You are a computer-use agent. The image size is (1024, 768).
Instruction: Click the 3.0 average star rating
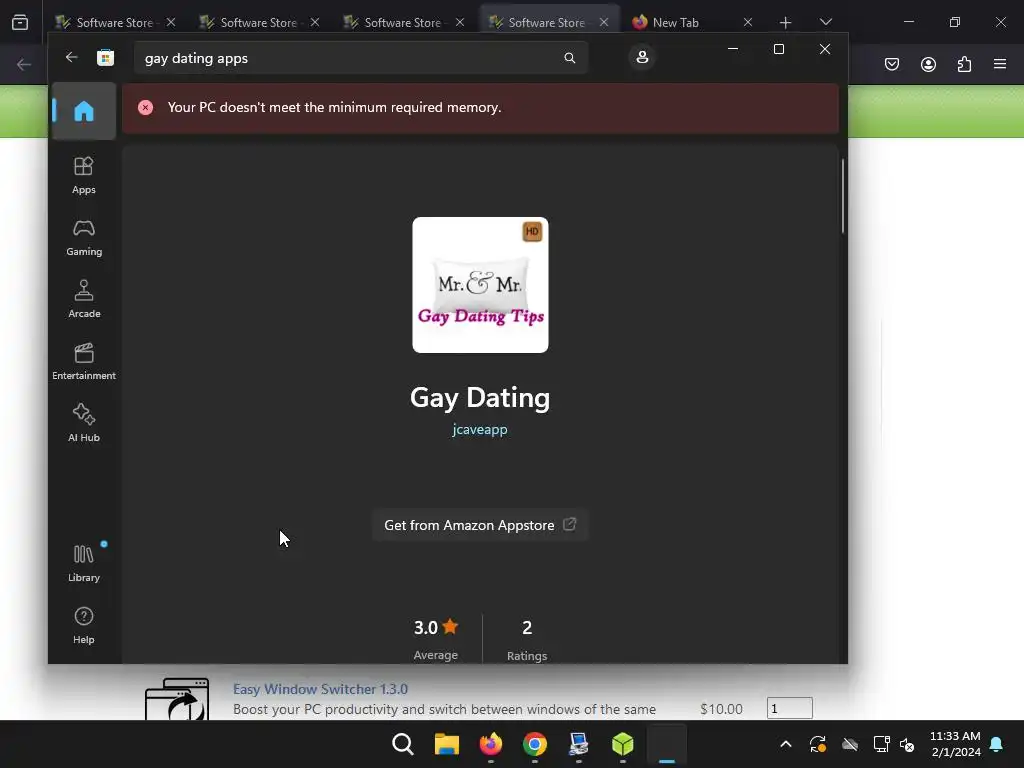pyautogui.click(x=436, y=628)
